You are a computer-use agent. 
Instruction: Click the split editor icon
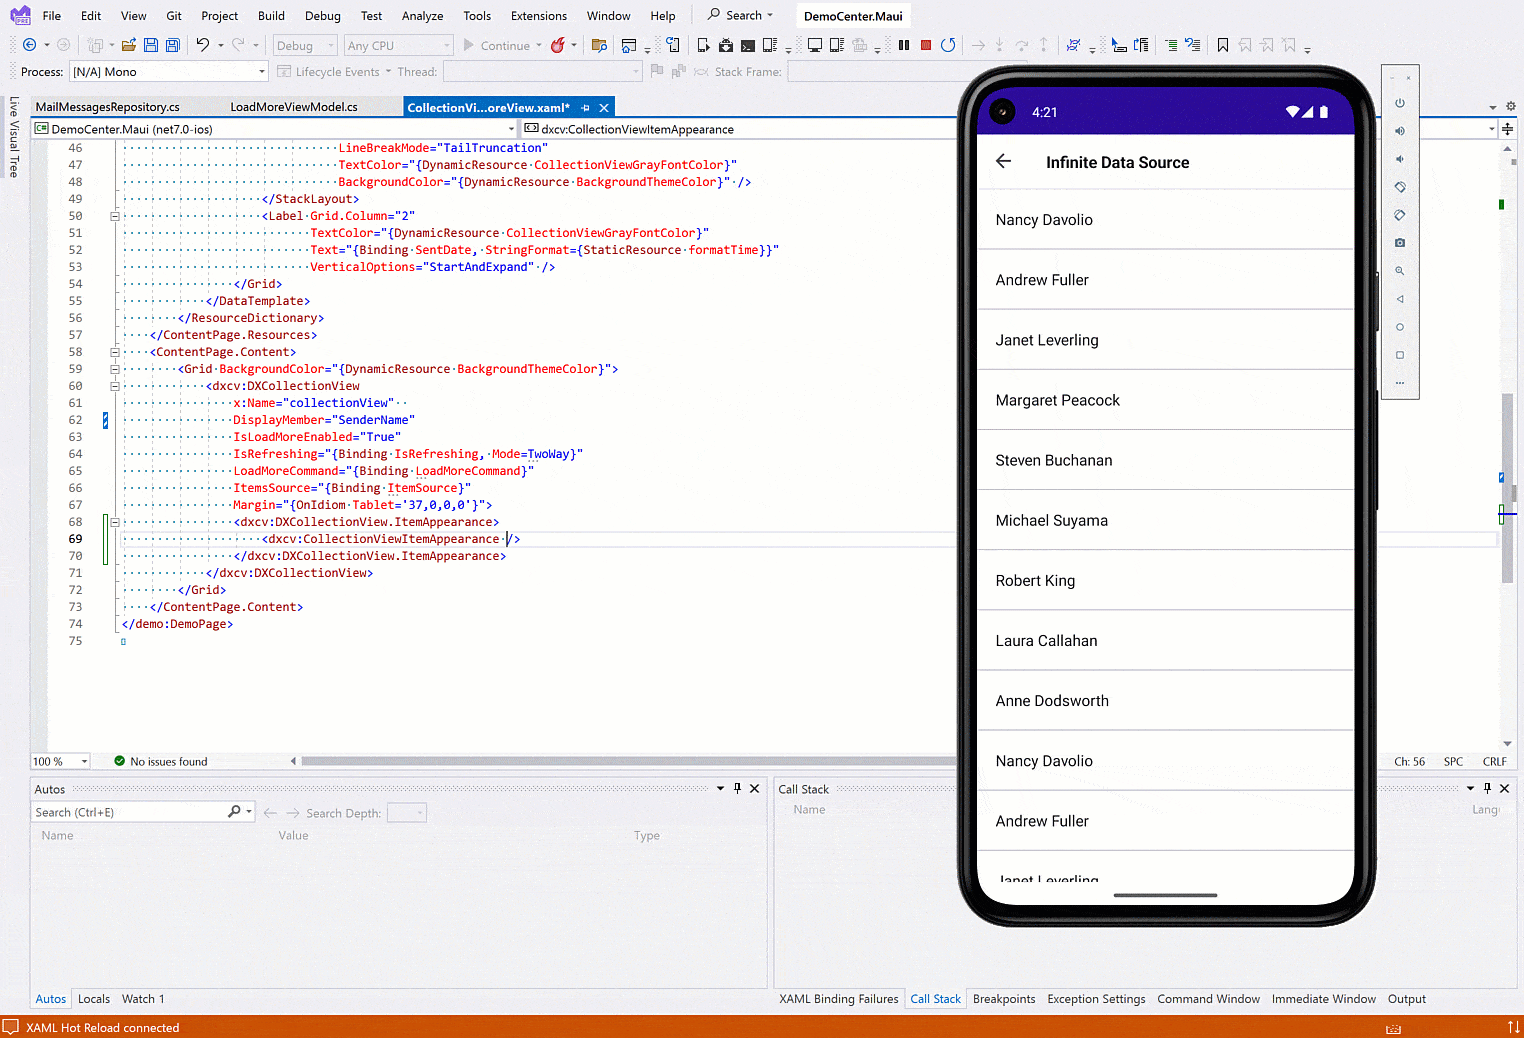point(1507,129)
